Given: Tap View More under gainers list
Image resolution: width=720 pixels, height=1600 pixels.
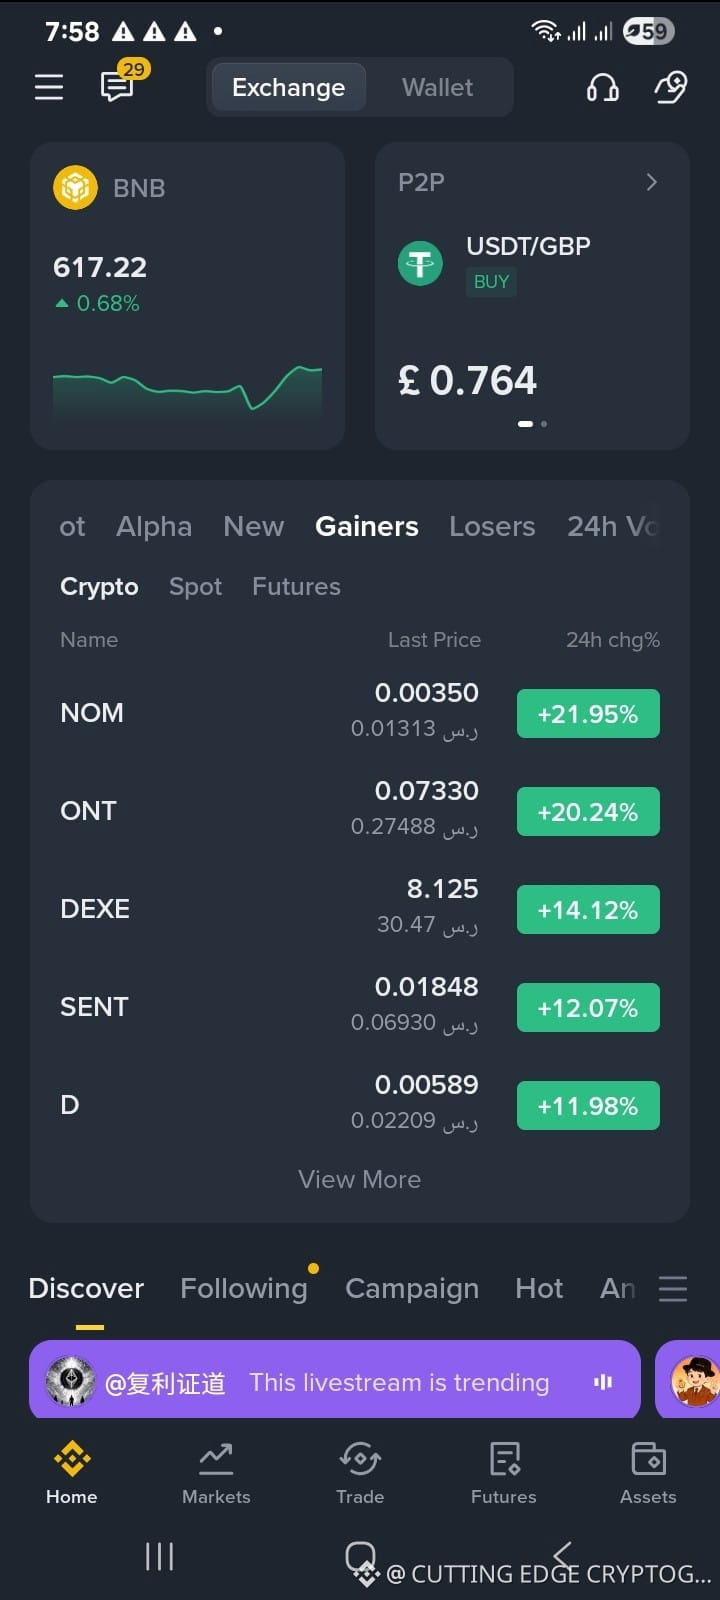Looking at the screenshot, I should [359, 1179].
